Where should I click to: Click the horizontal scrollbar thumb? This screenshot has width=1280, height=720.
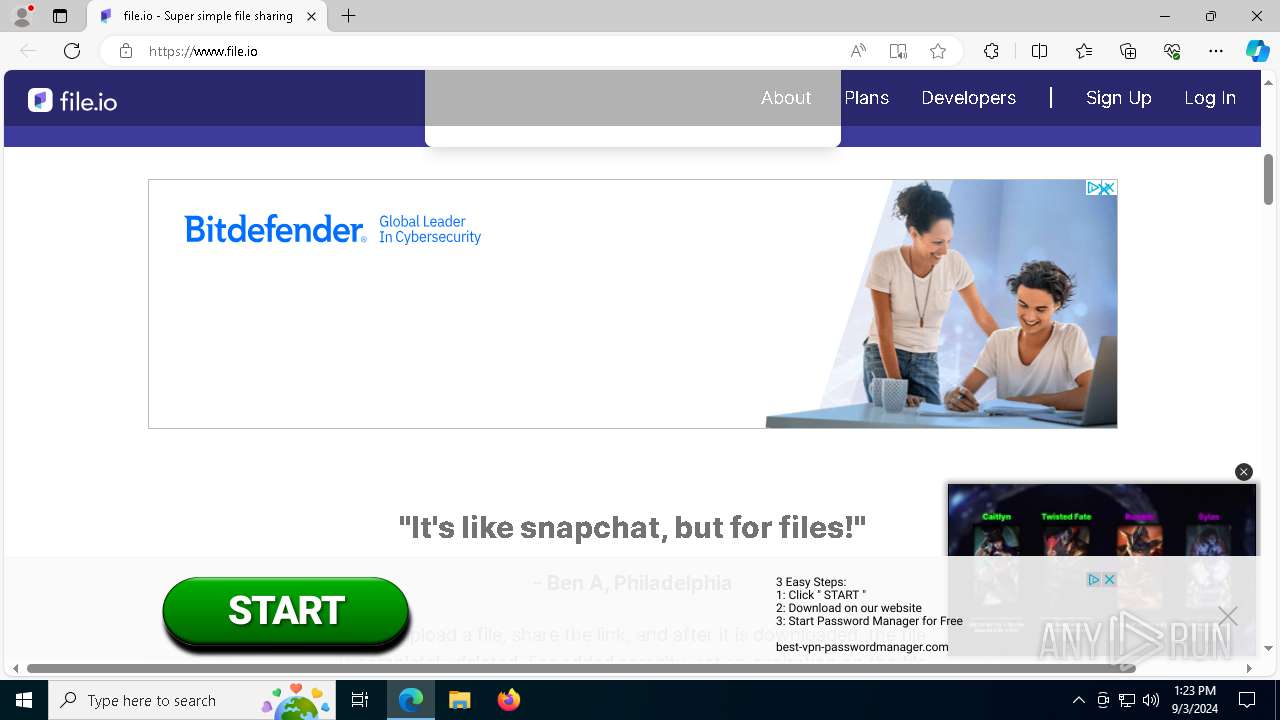point(581,668)
